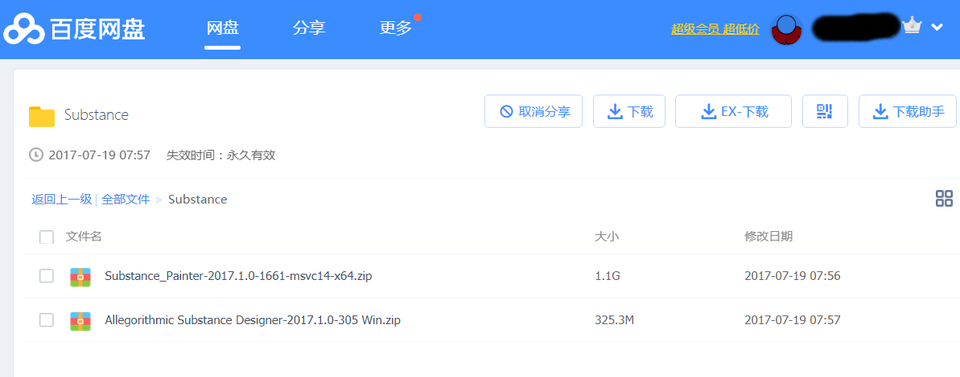Viewport: 960px width, 377px height.
Task: Show the QR code for the share
Action: coord(825,111)
